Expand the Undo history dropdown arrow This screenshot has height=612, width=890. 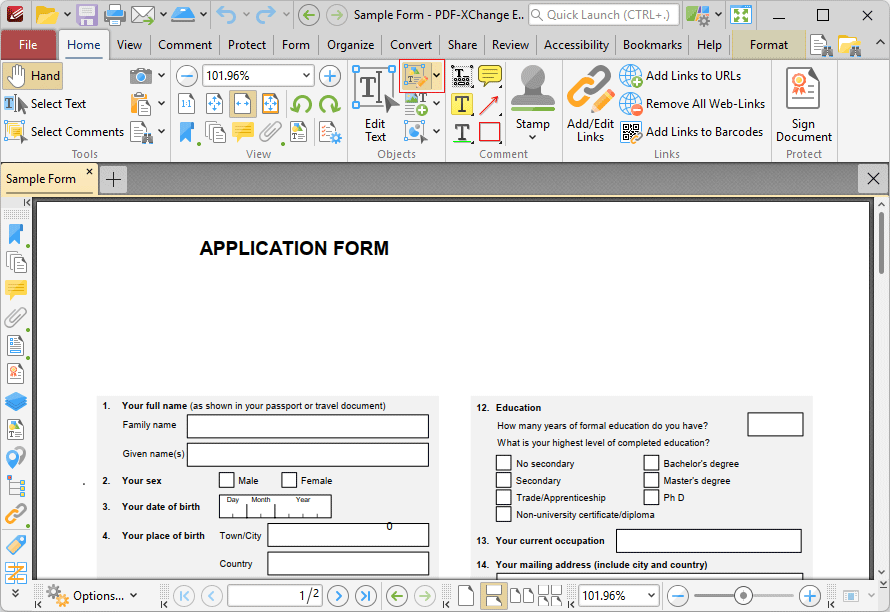tap(246, 15)
